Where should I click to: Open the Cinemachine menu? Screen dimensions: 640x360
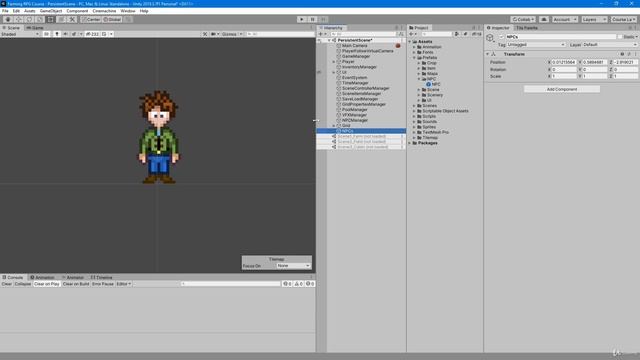click(104, 11)
